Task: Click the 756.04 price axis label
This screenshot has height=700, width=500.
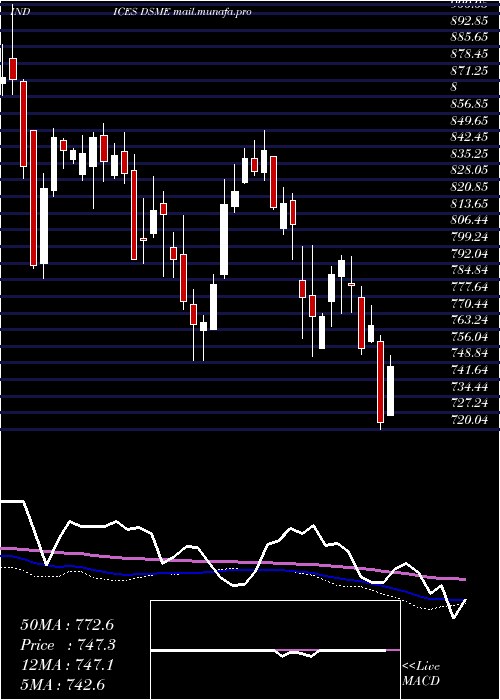Action: 469,337
